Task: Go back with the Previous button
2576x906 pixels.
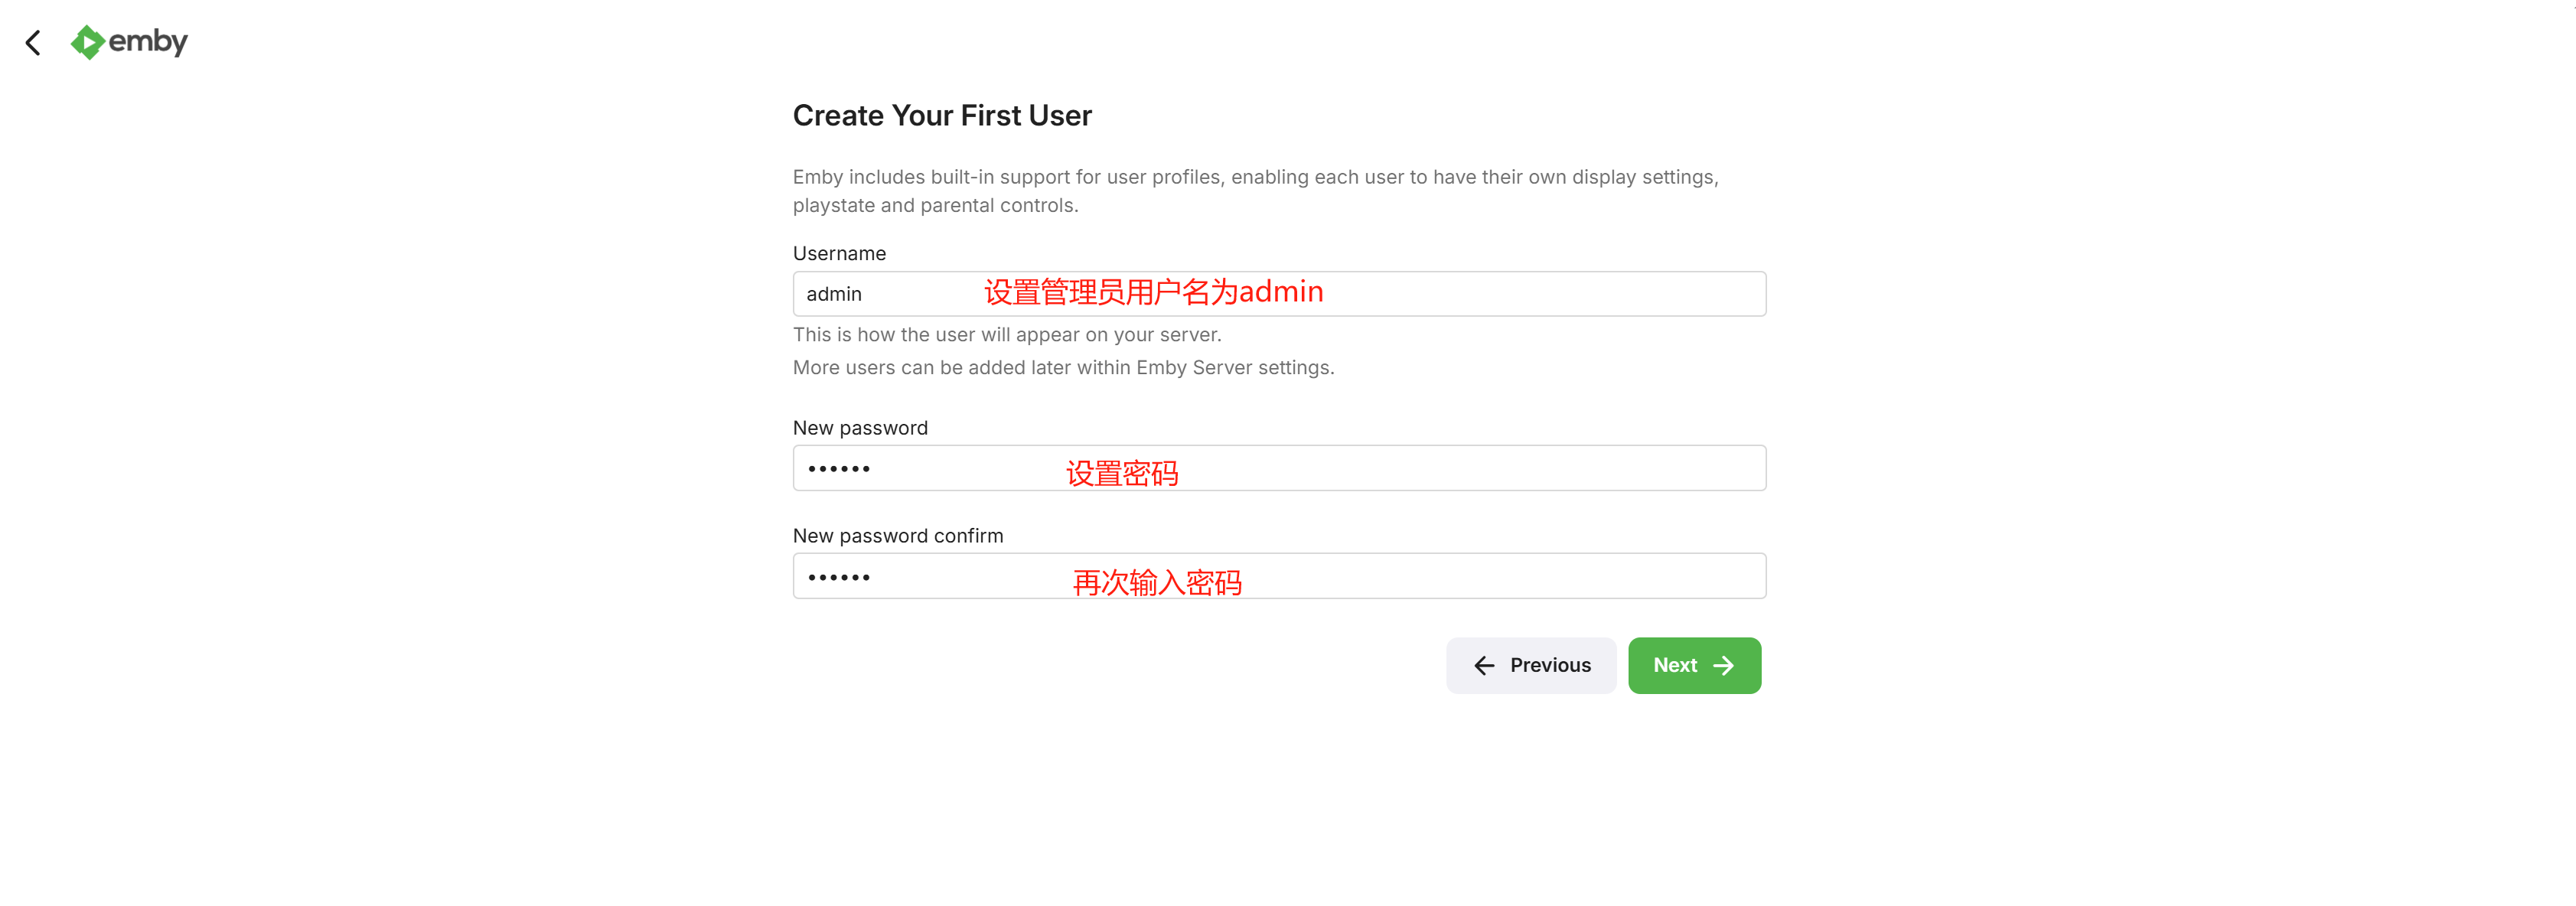Action: click(1531, 666)
